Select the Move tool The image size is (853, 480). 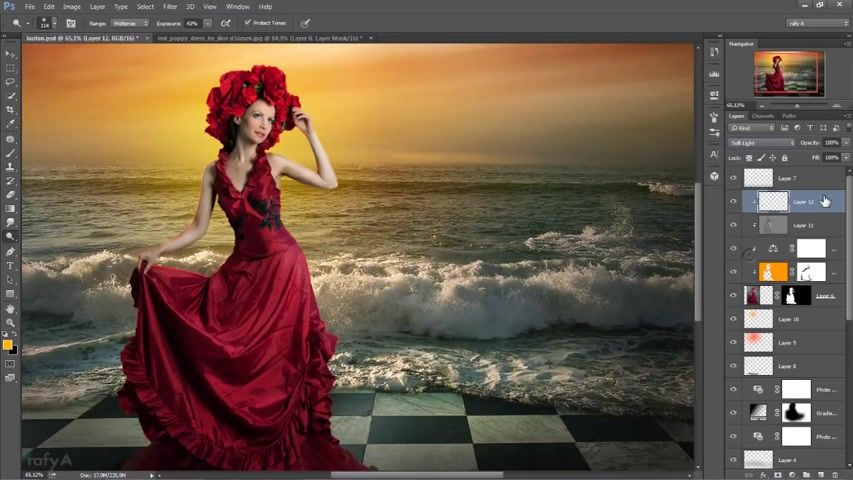pos(10,54)
